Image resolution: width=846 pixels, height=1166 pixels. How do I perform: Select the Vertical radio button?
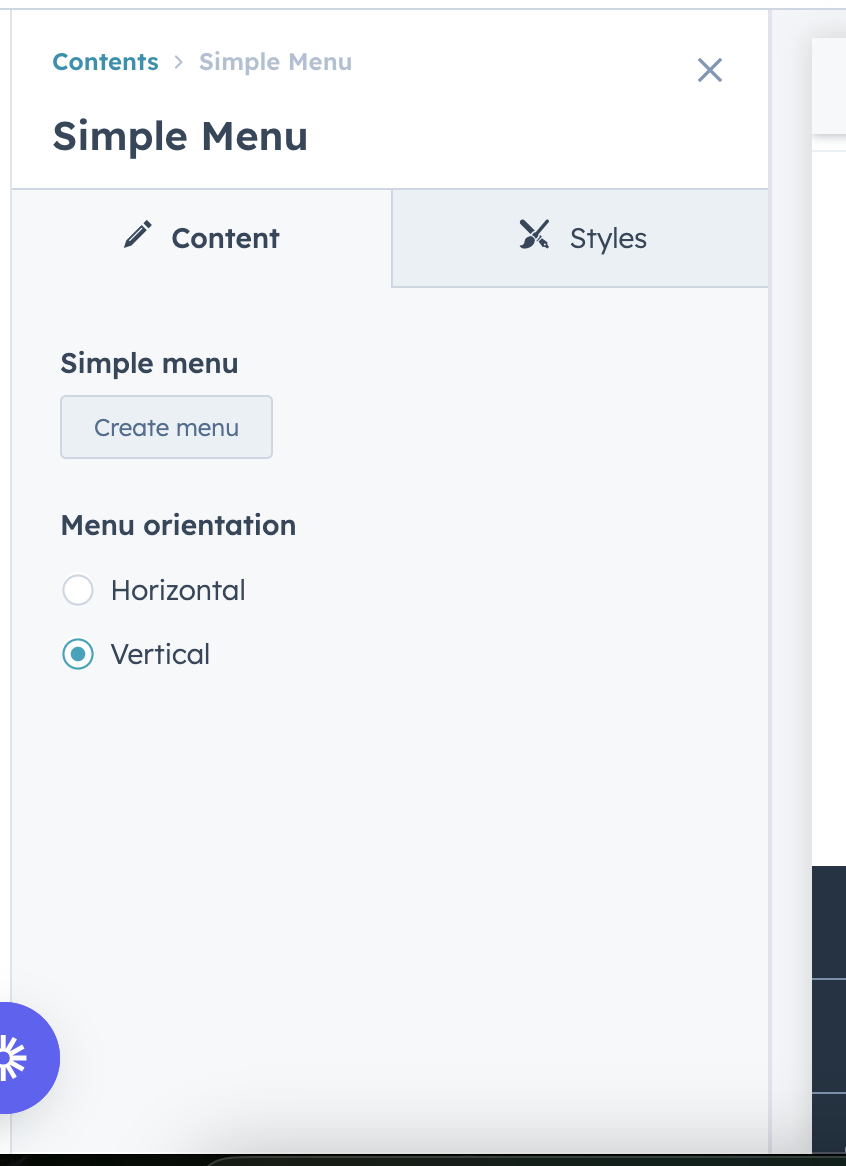78,654
